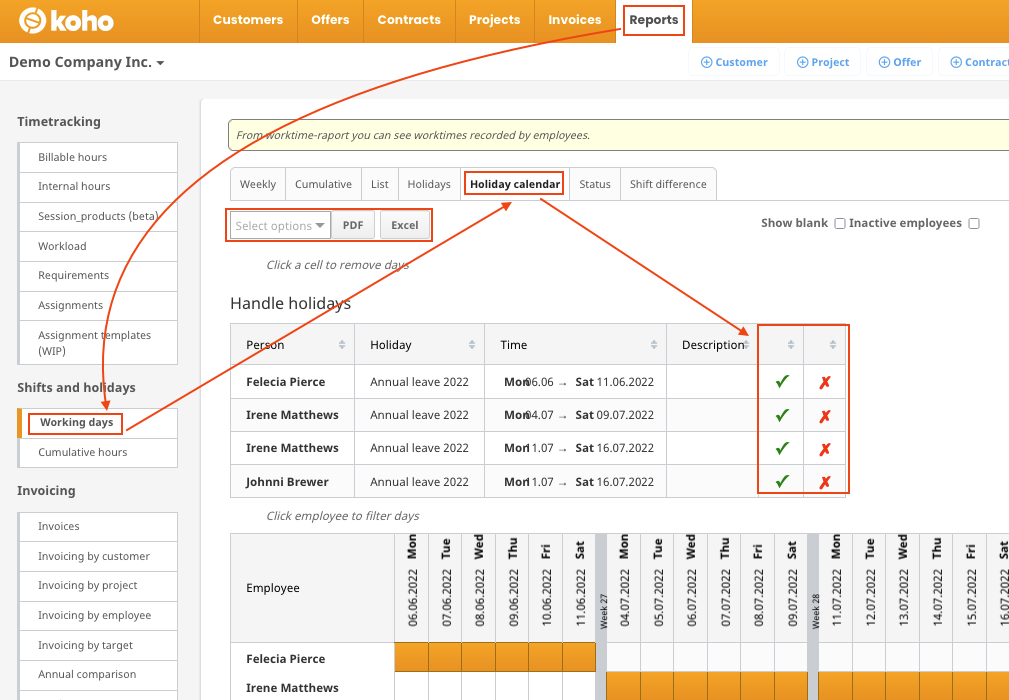The image size is (1009, 700).
Task: Approve Johnni Brewer's holiday checkmark
Action: [782, 481]
